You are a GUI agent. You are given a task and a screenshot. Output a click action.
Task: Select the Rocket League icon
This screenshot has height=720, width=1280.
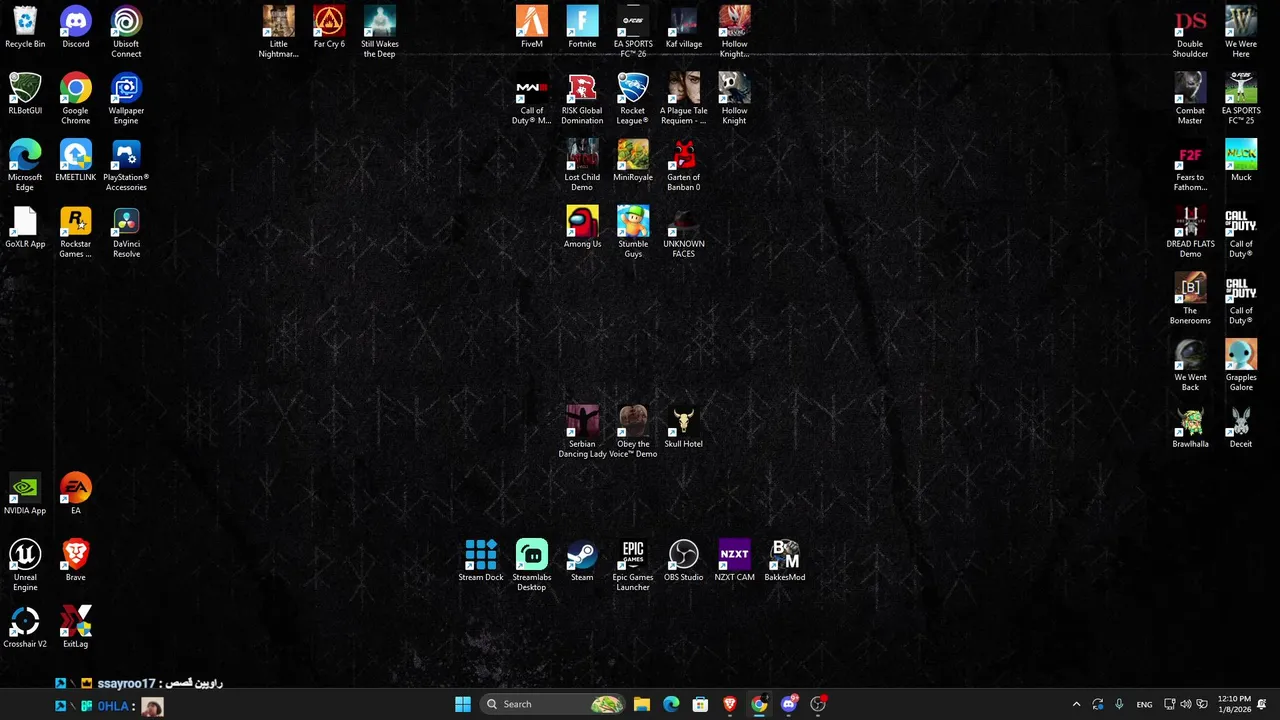(633, 99)
